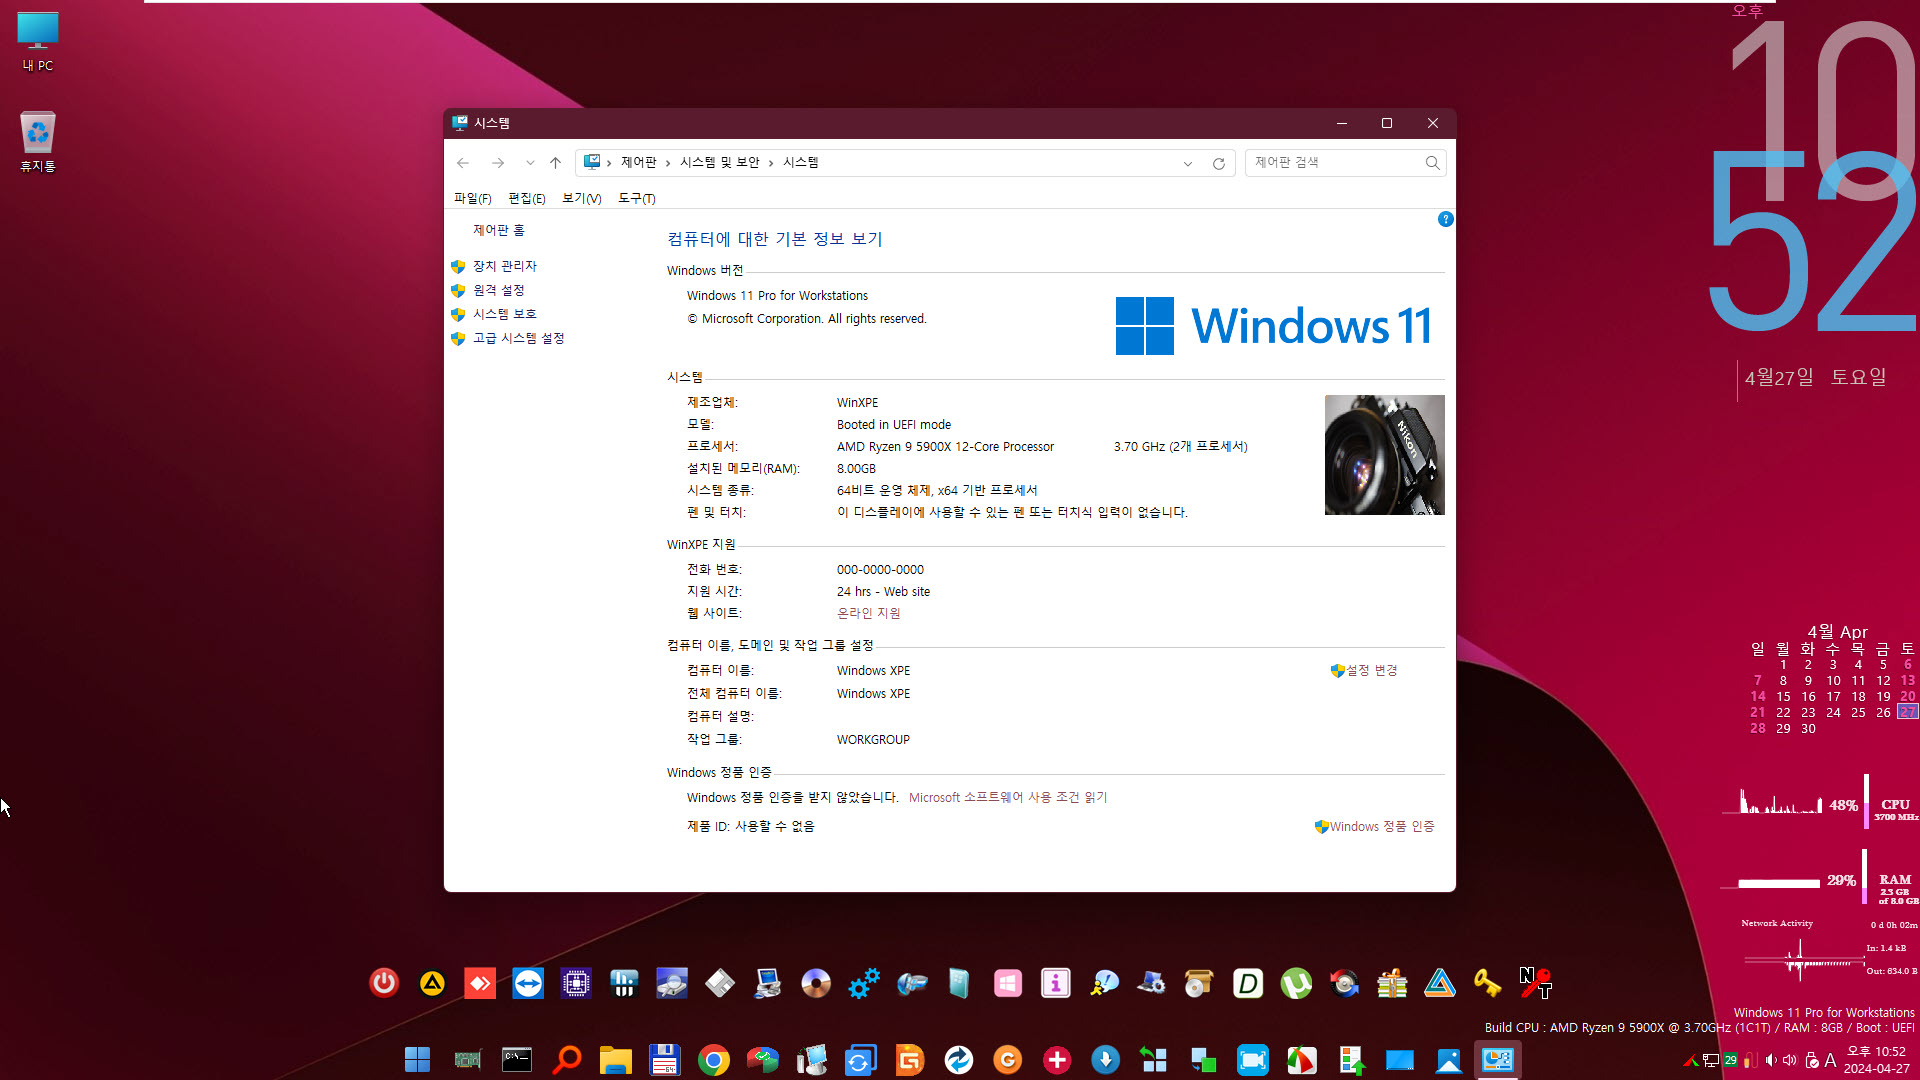Screen dimensions: 1920x1080
Task: Expand the breadcrumb chevron after 제어판
Action: [668, 163]
